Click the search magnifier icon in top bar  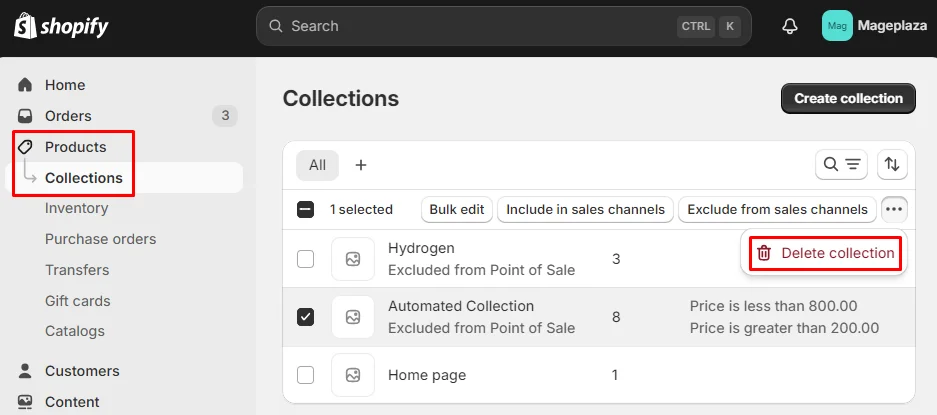(275, 26)
